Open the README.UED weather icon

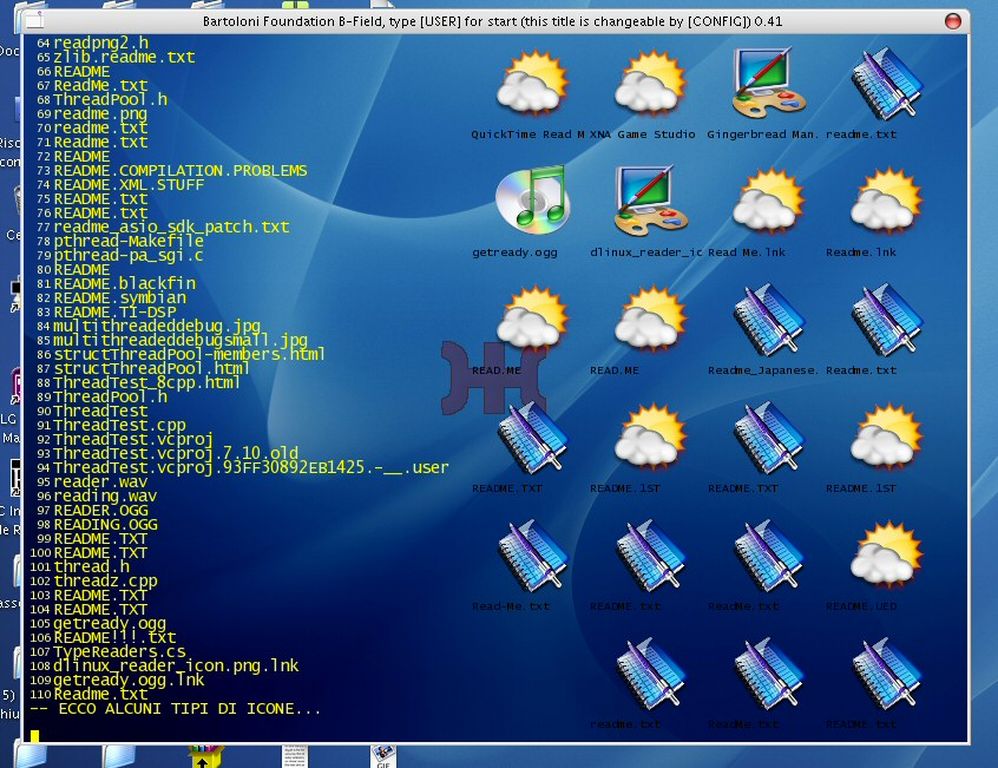point(886,556)
